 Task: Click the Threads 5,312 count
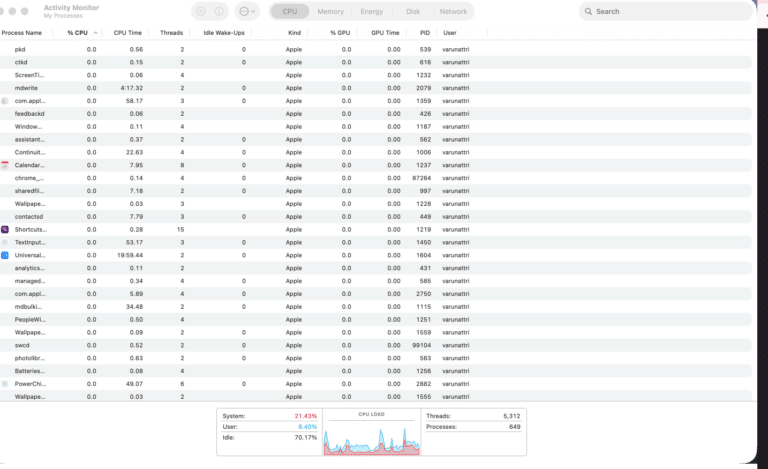click(x=511, y=416)
